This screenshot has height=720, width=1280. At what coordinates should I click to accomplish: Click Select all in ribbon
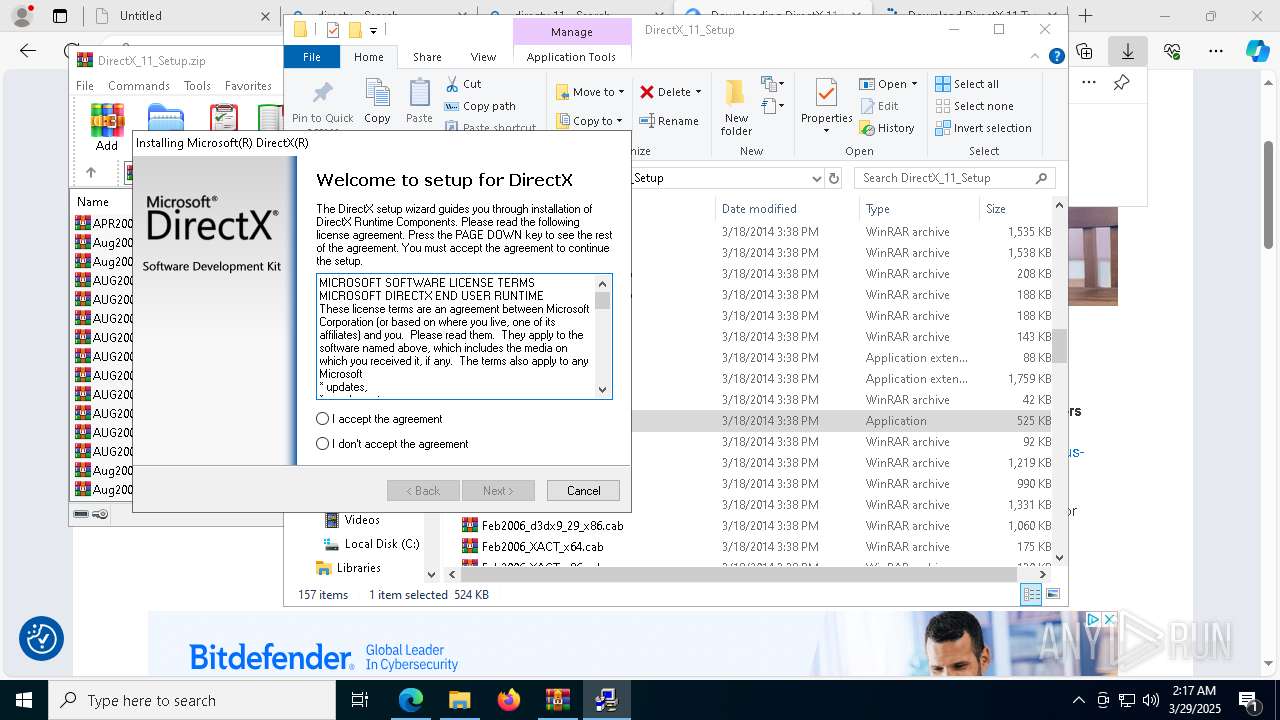tap(967, 84)
